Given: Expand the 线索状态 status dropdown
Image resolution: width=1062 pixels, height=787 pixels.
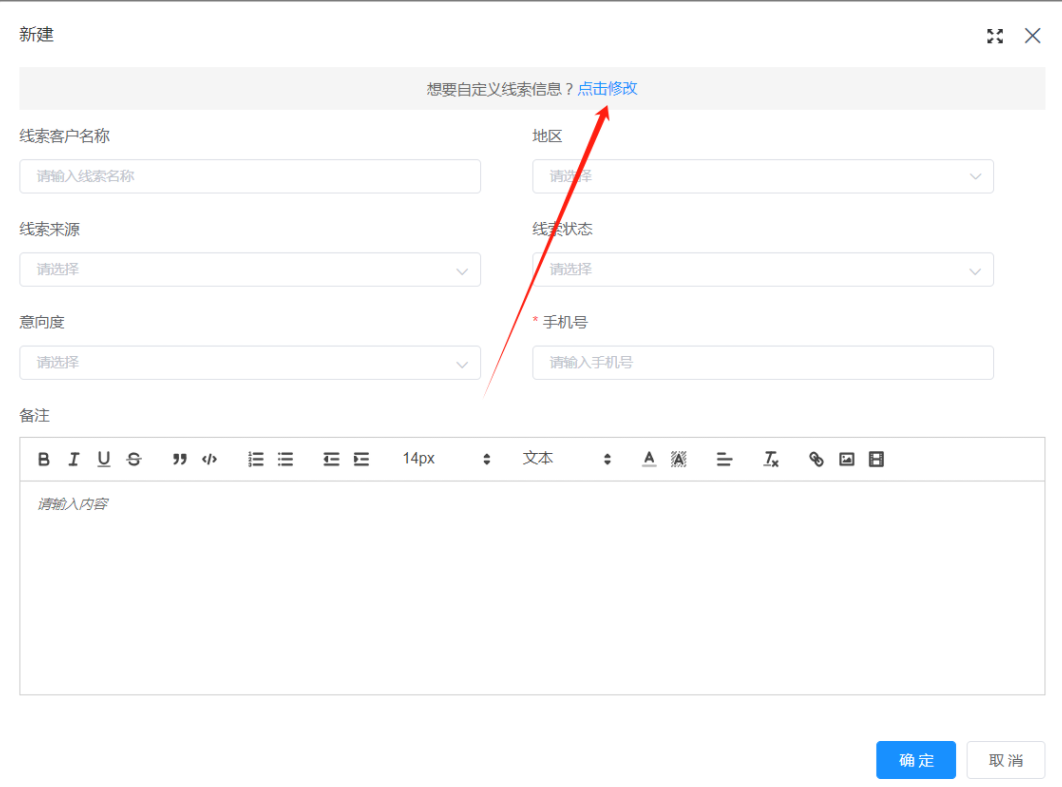Looking at the screenshot, I should (762, 269).
